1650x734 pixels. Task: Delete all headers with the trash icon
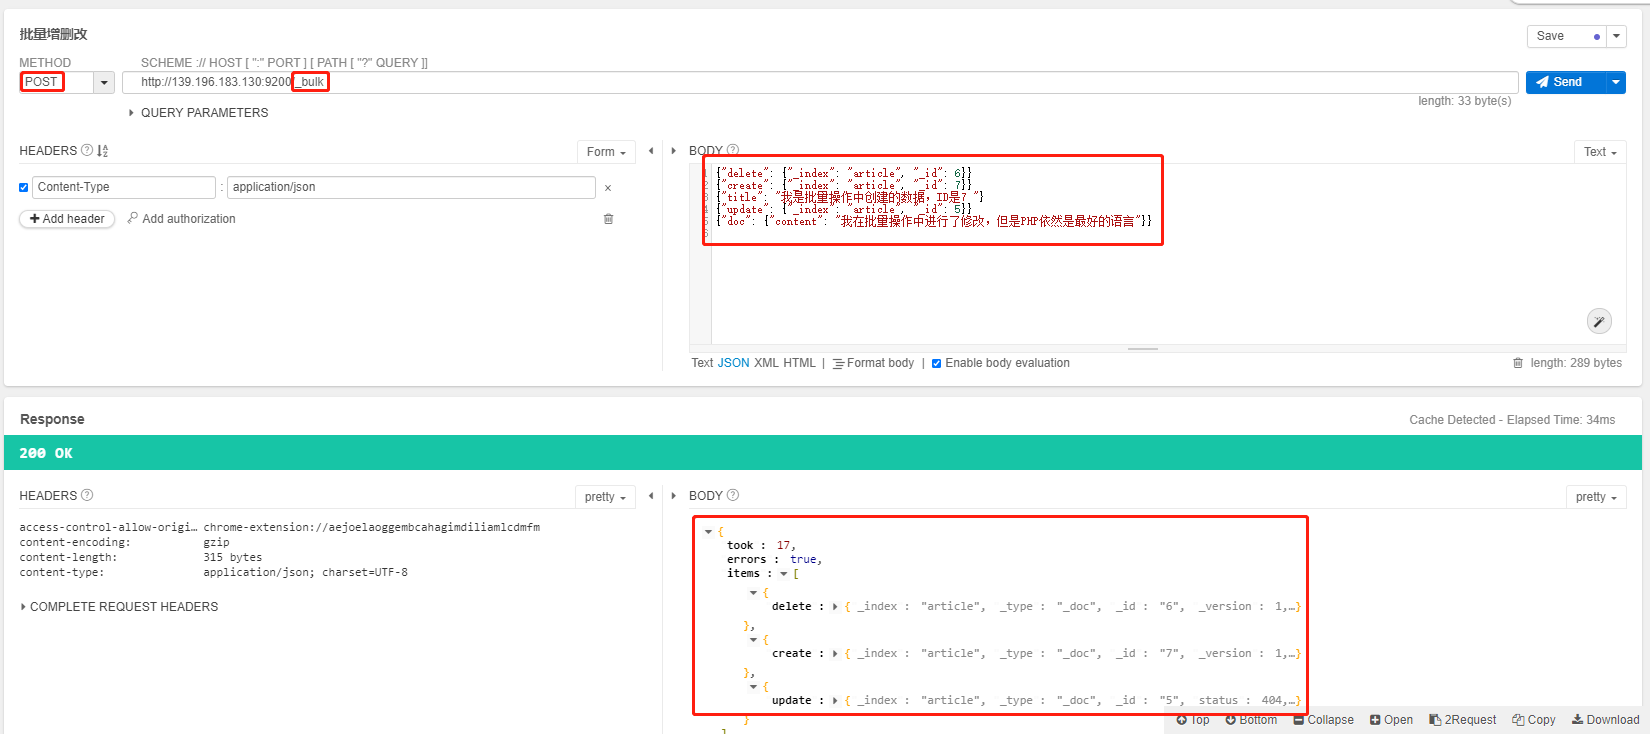pos(608,219)
